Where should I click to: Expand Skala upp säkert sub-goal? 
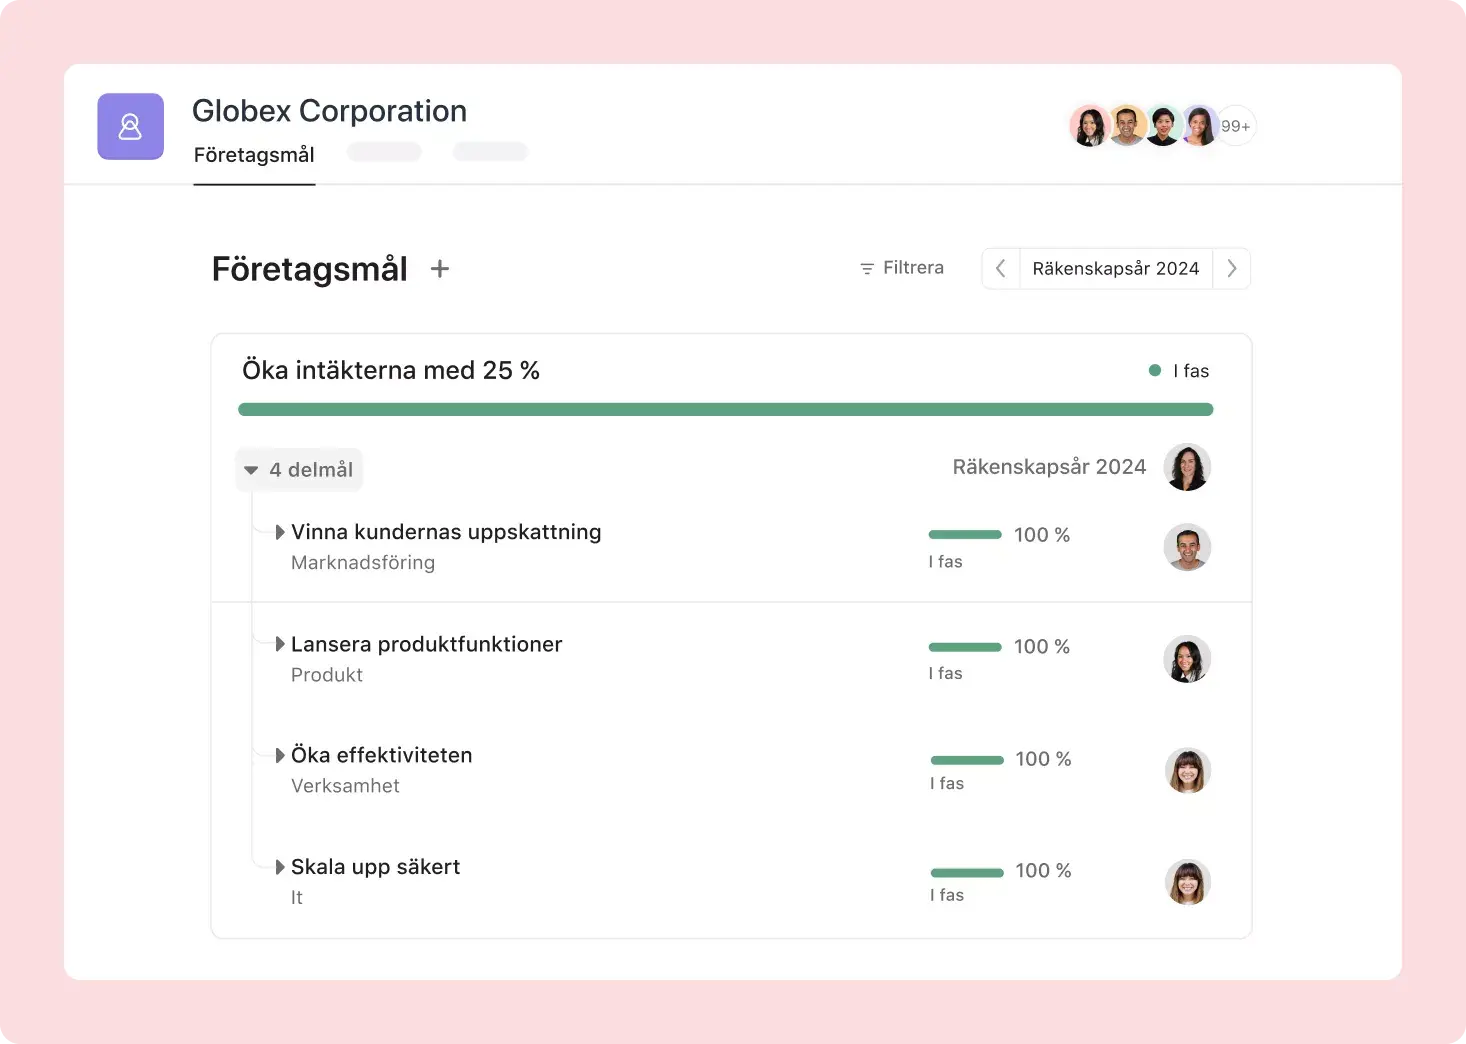(280, 867)
